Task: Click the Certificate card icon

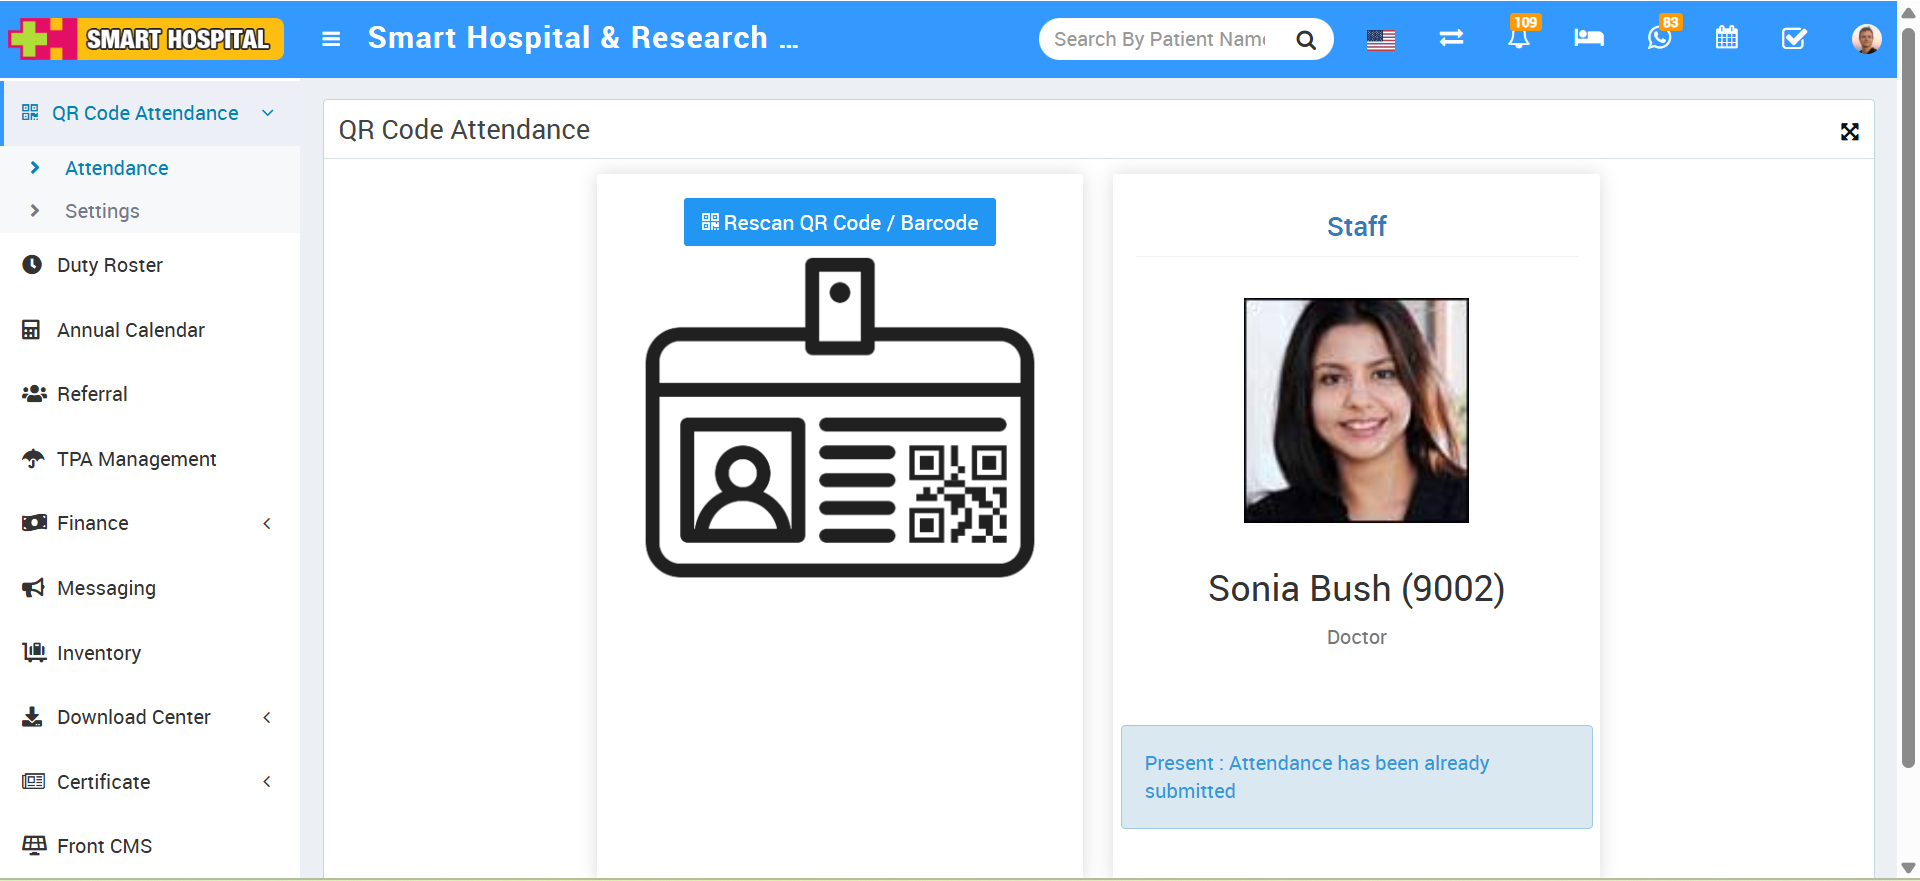Action: (x=33, y=781)
